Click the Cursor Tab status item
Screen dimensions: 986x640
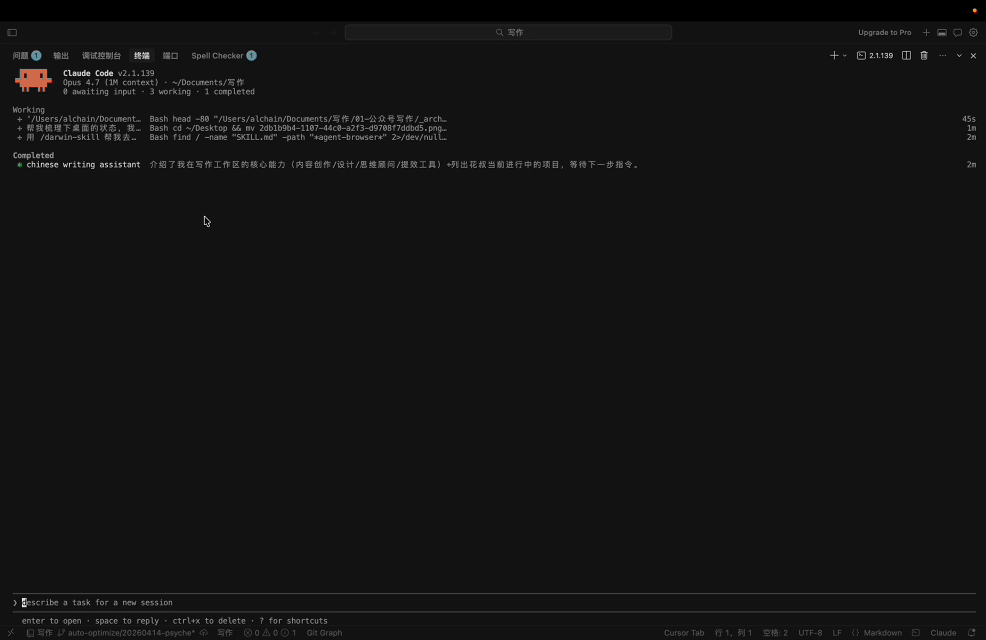(684, 632)
